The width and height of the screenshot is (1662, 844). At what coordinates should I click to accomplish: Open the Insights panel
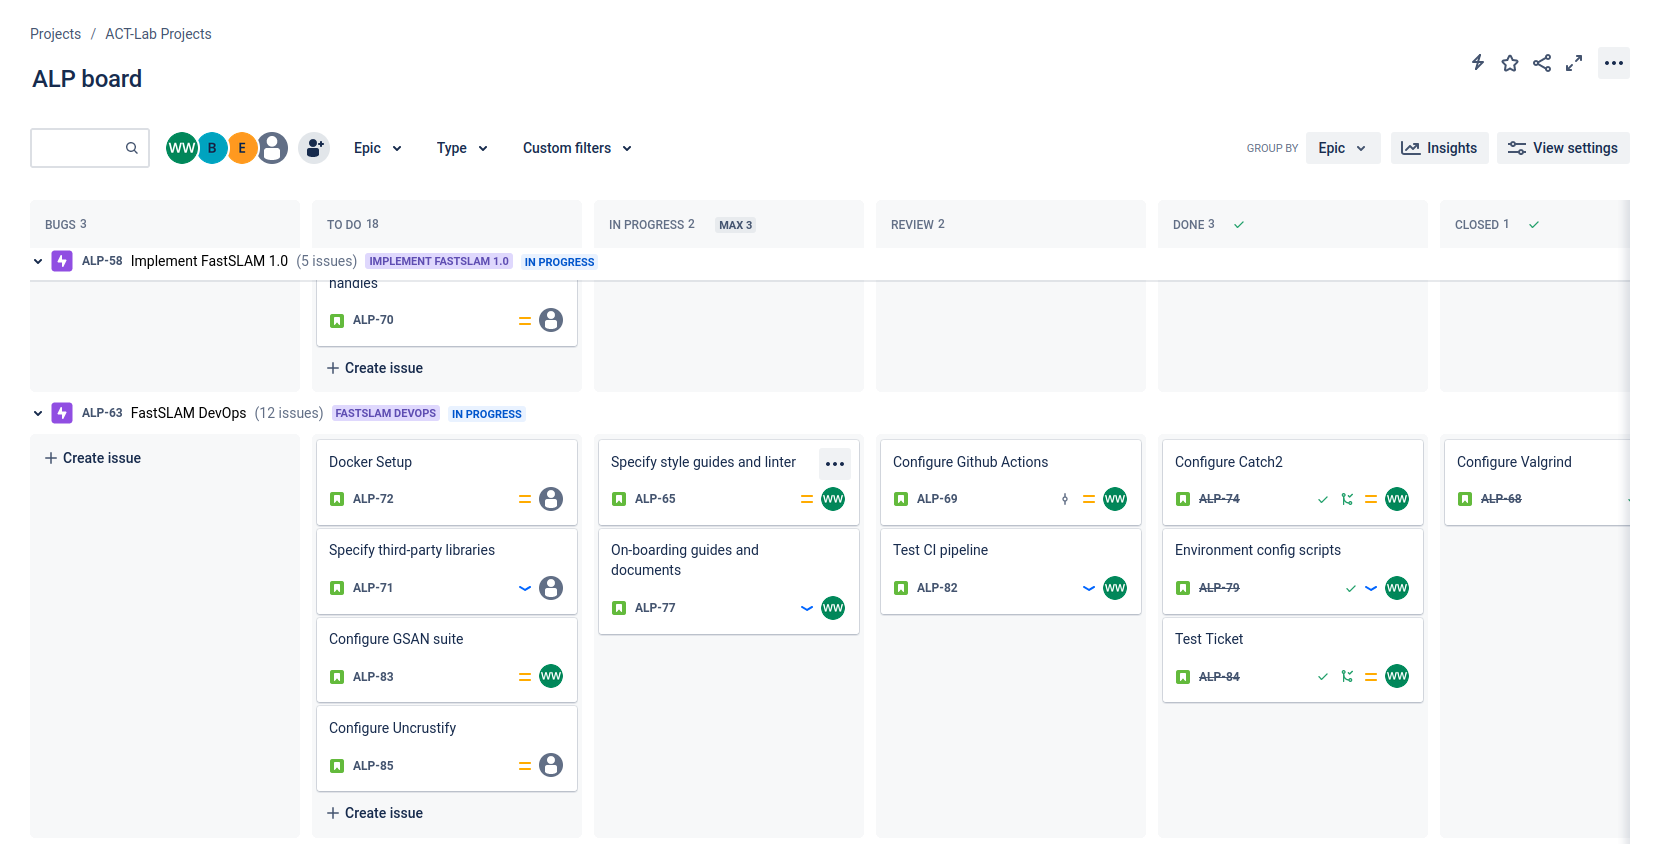(1439, 148)
